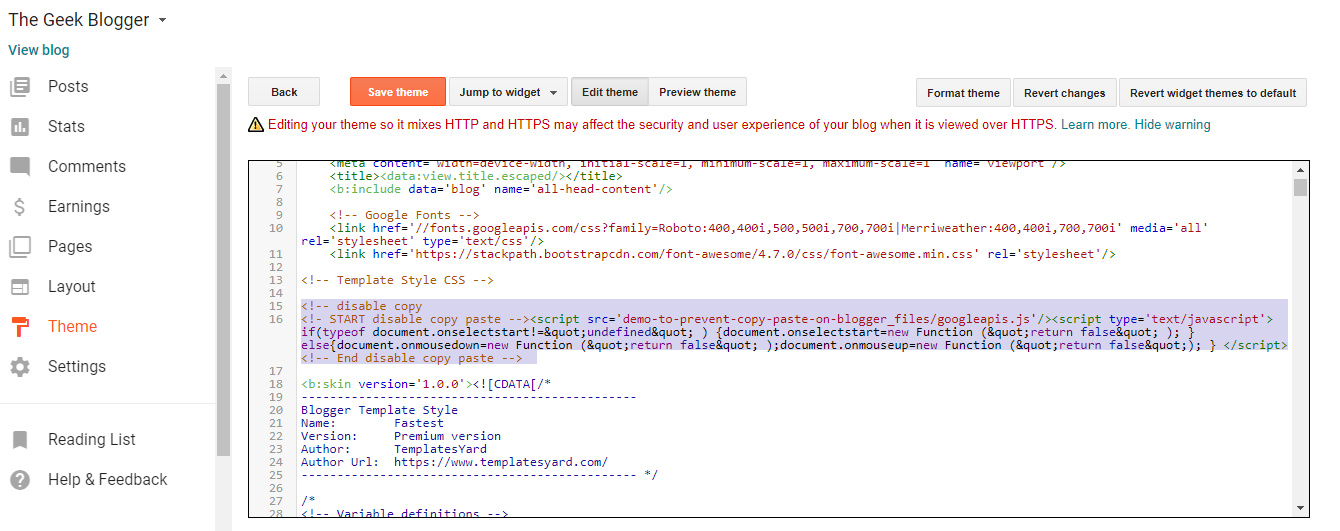Click the Reading List bookmark icon
This screenshot has height=531, width=1340.
pyautogui.click(x=20, y=440)
